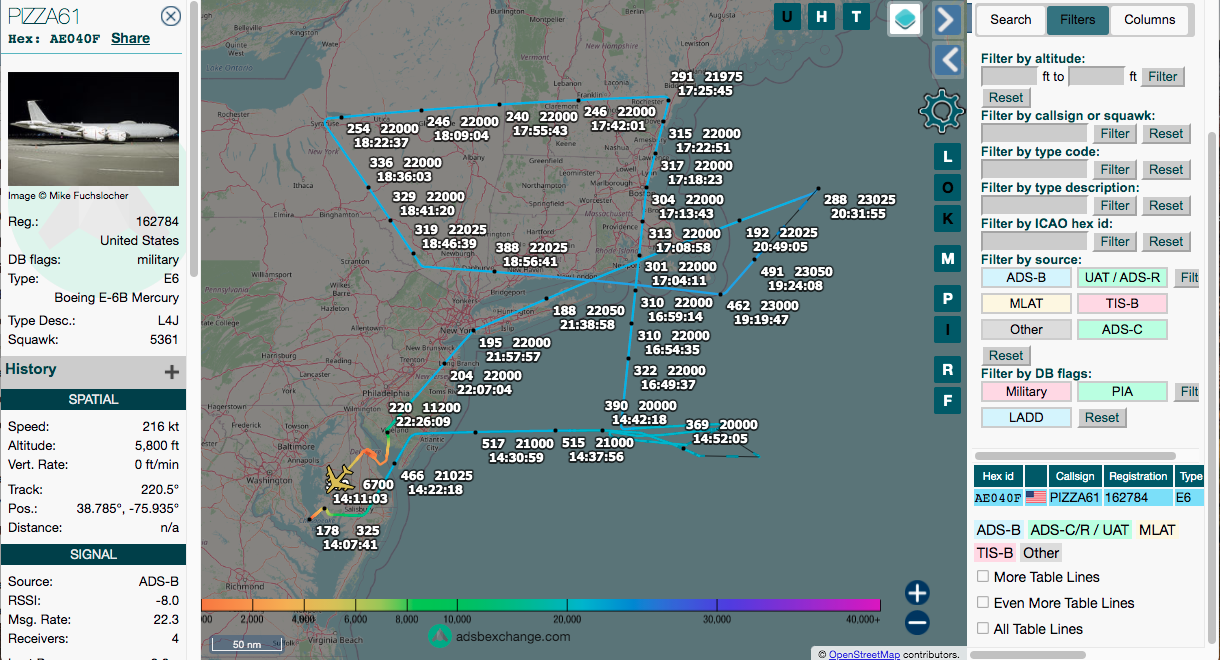Image resolution: width=1220 pixels, height=660 pixels.
Task: Expand History section with plus icon
Action: [172, 372]
